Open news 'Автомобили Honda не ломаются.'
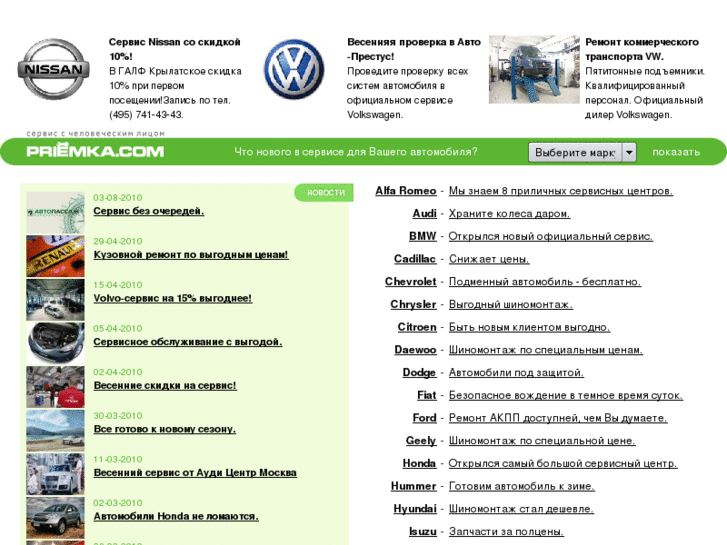The image size is (727, 545). click(176, 516)
